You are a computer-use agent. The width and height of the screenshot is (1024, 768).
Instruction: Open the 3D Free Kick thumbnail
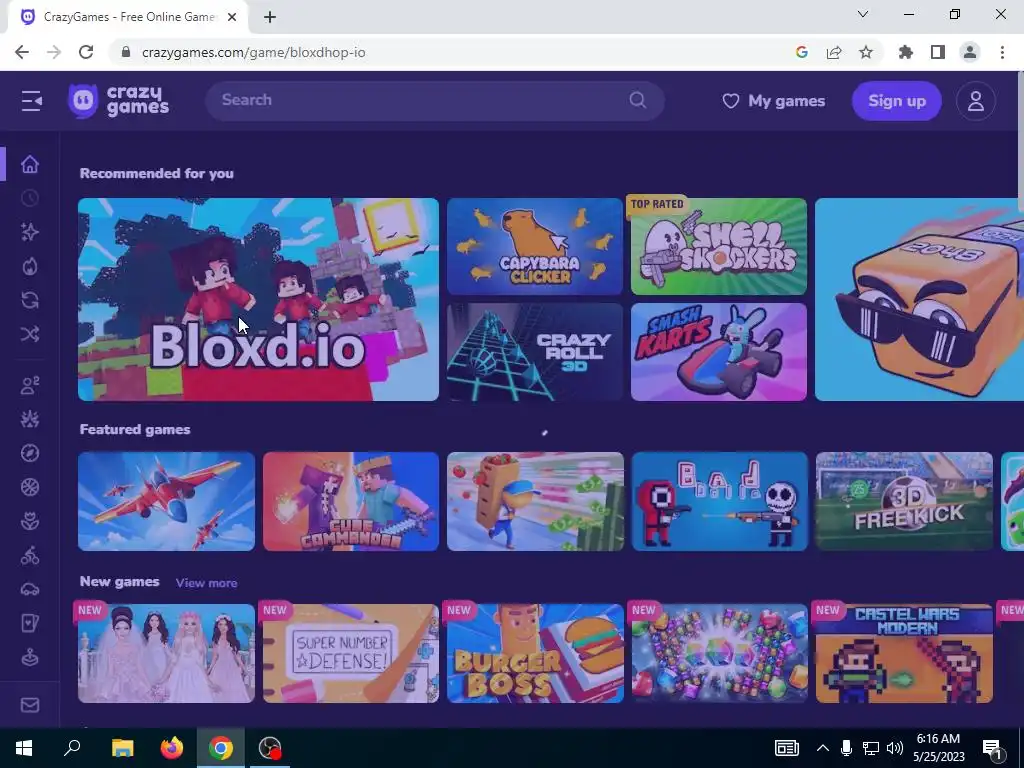tap(904, 502)
